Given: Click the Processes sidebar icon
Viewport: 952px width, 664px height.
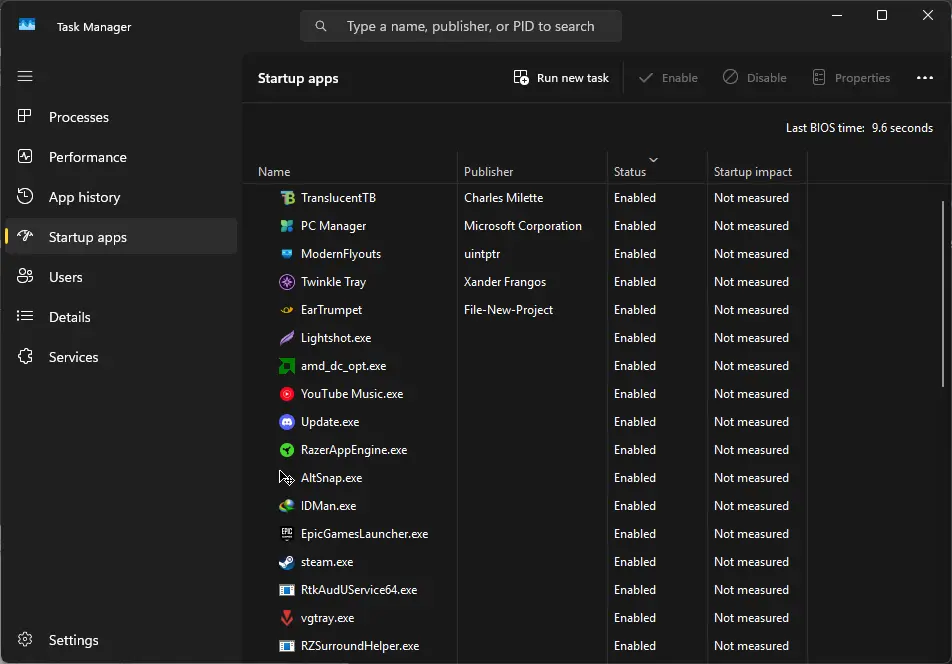Looking at the screenshot, I should [x=25, y=116].
